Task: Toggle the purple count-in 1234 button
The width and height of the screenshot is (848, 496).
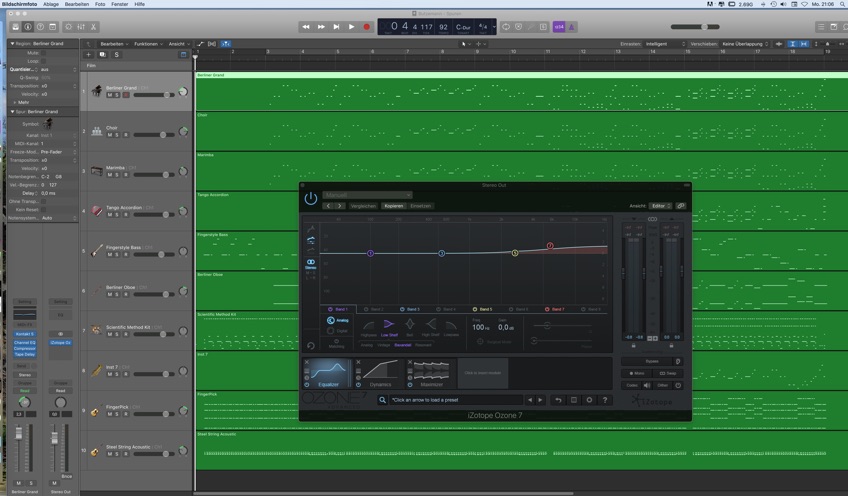Action: (x=559, y=27)
